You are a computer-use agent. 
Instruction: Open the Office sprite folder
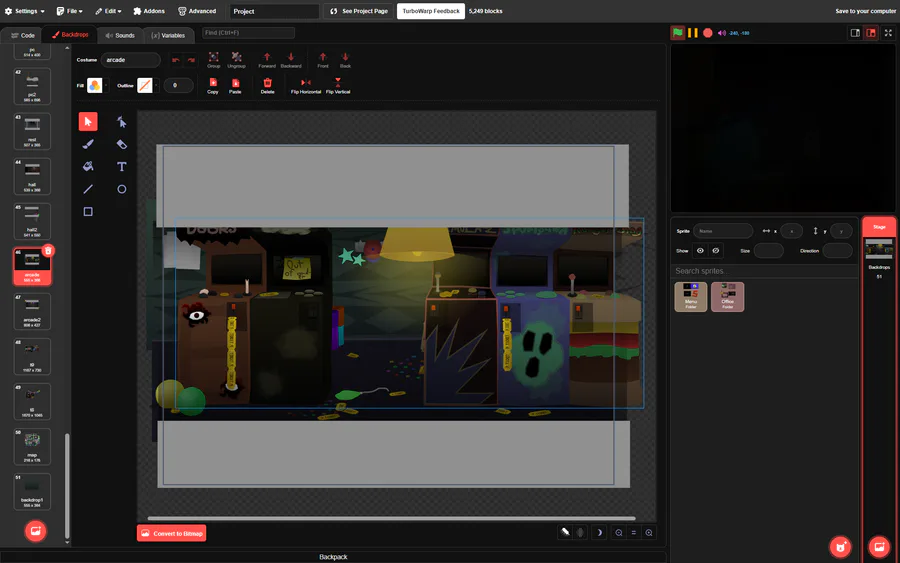[727, 297]
